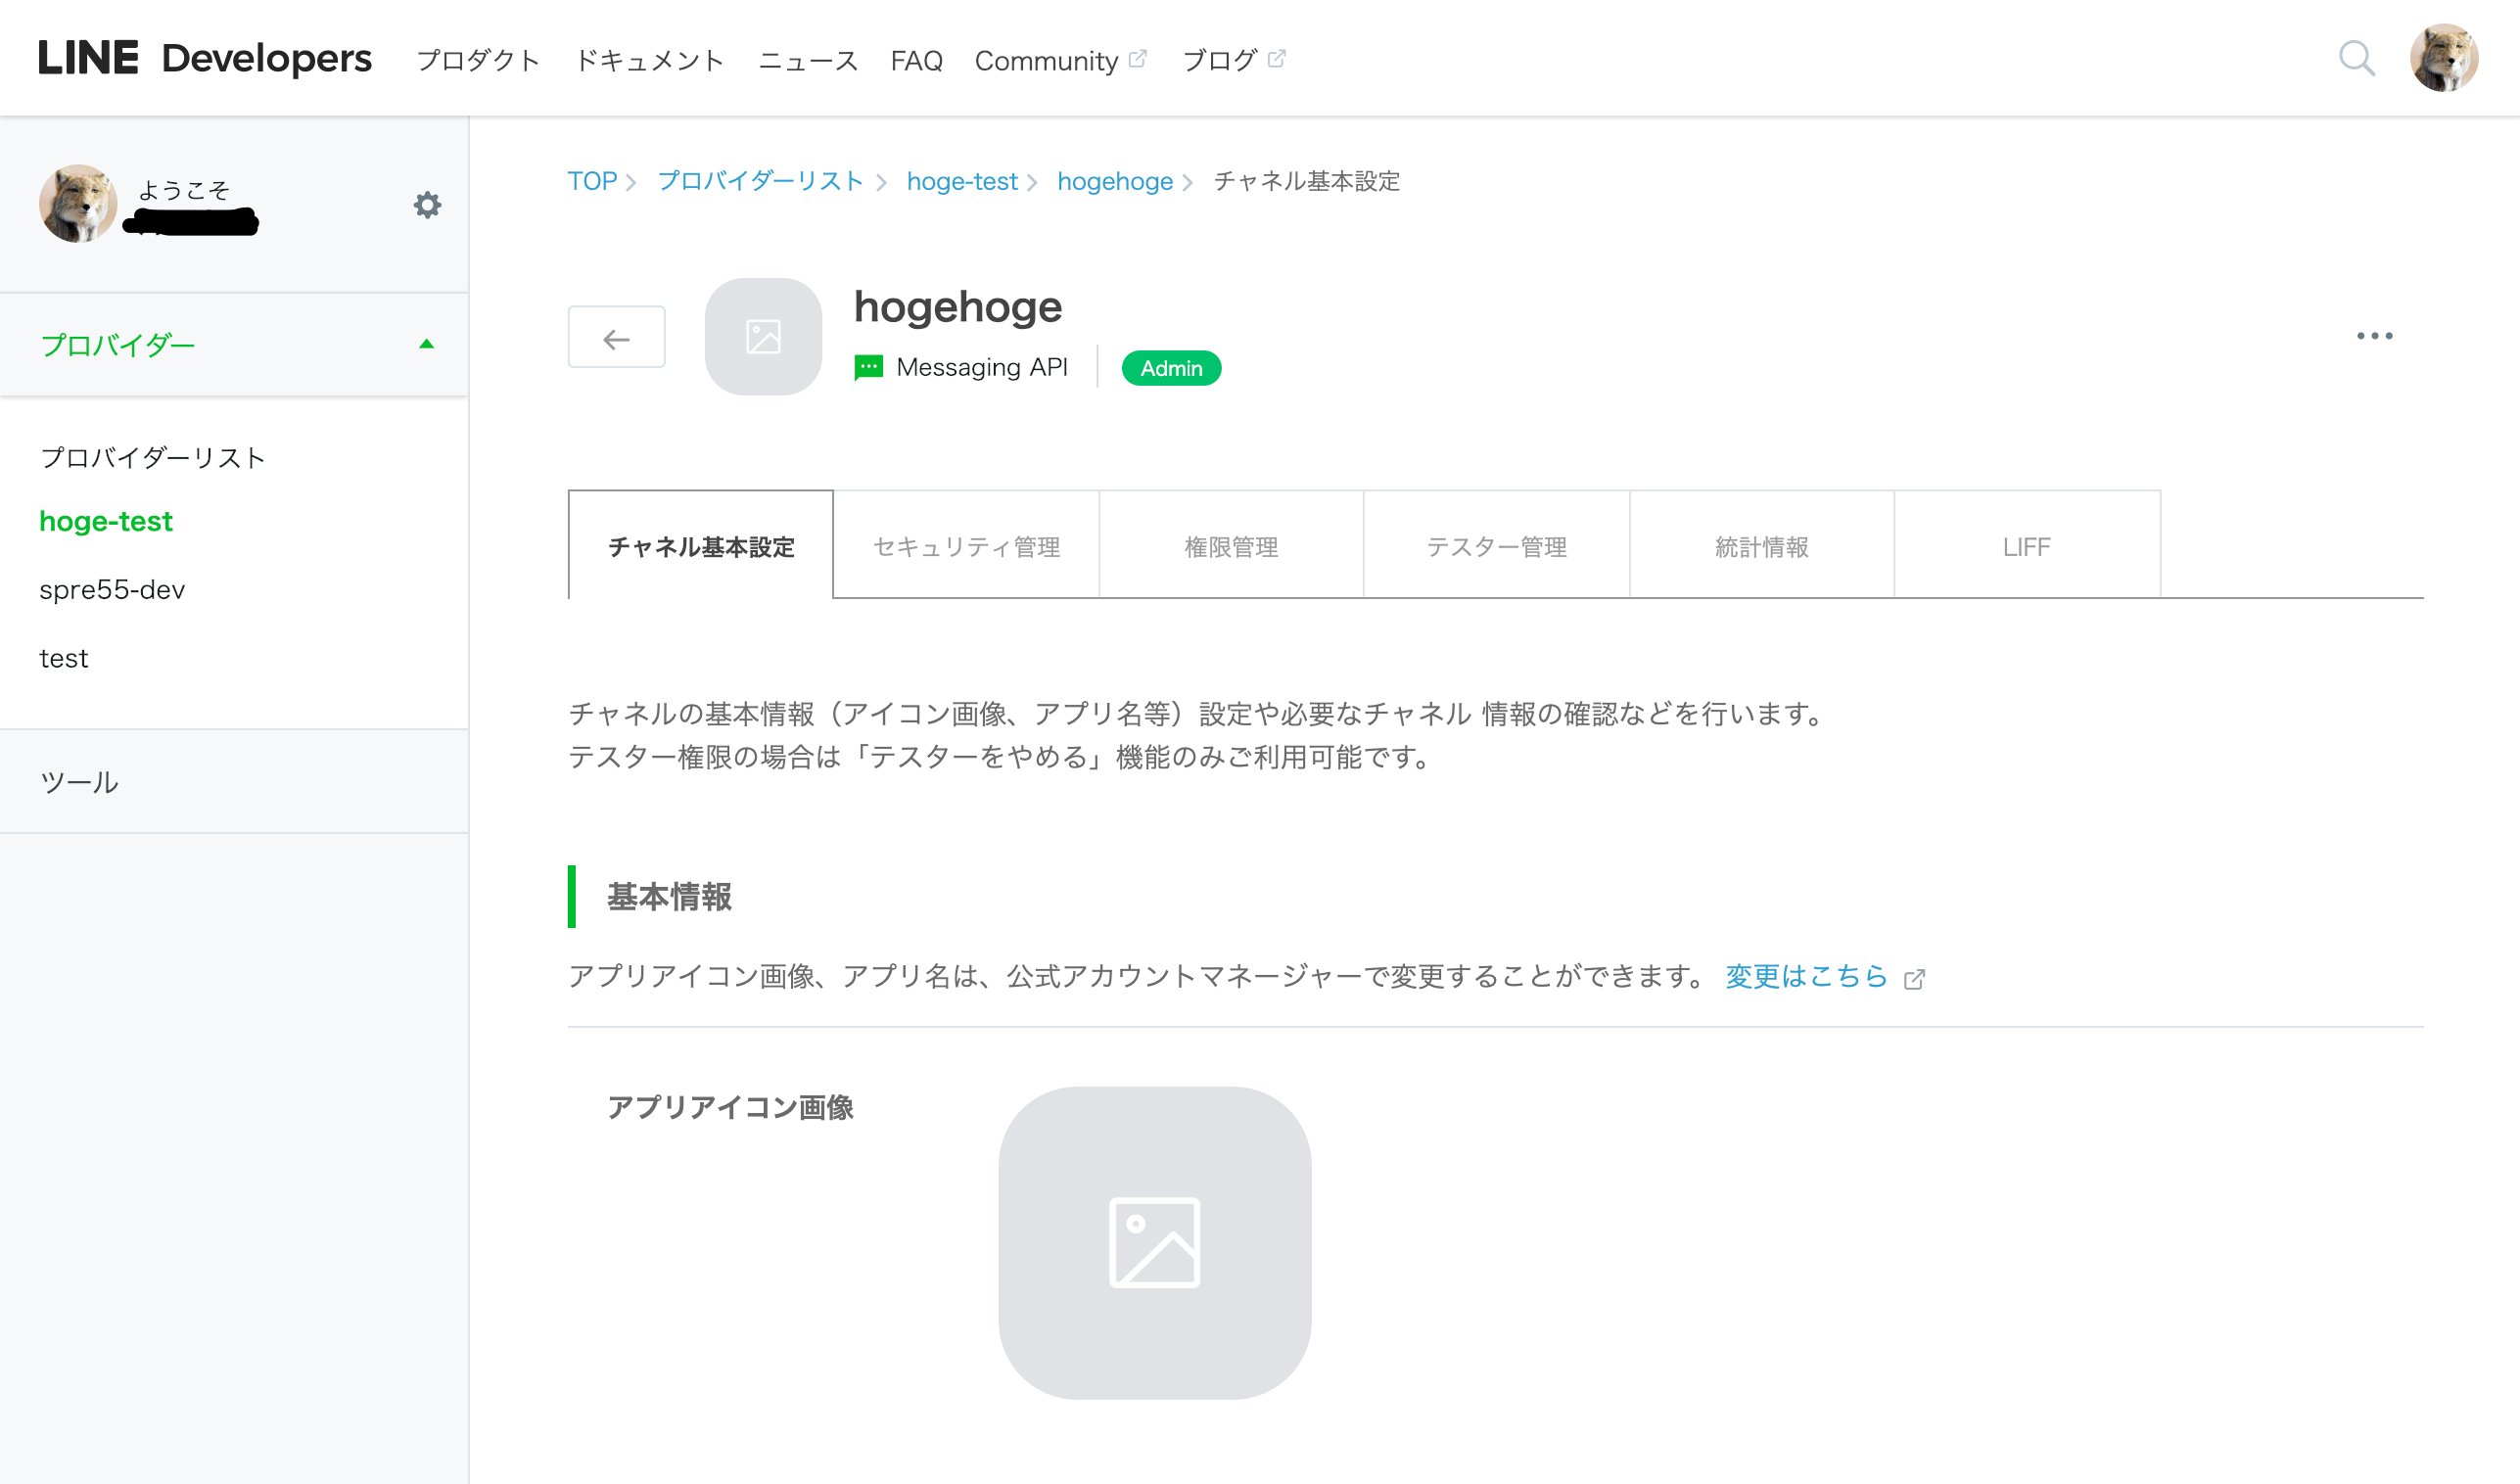Open the プロダクト header menu
2520x1484 pixels.
pos(478,61)
